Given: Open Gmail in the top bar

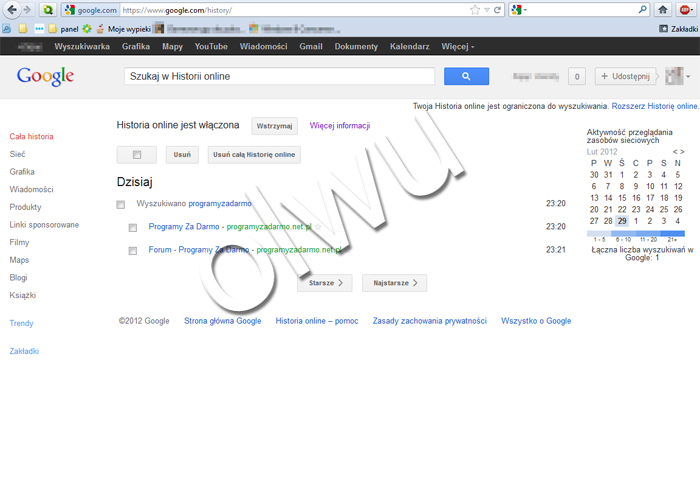Looking at the screenshot, I should click(x=311, y=46).
